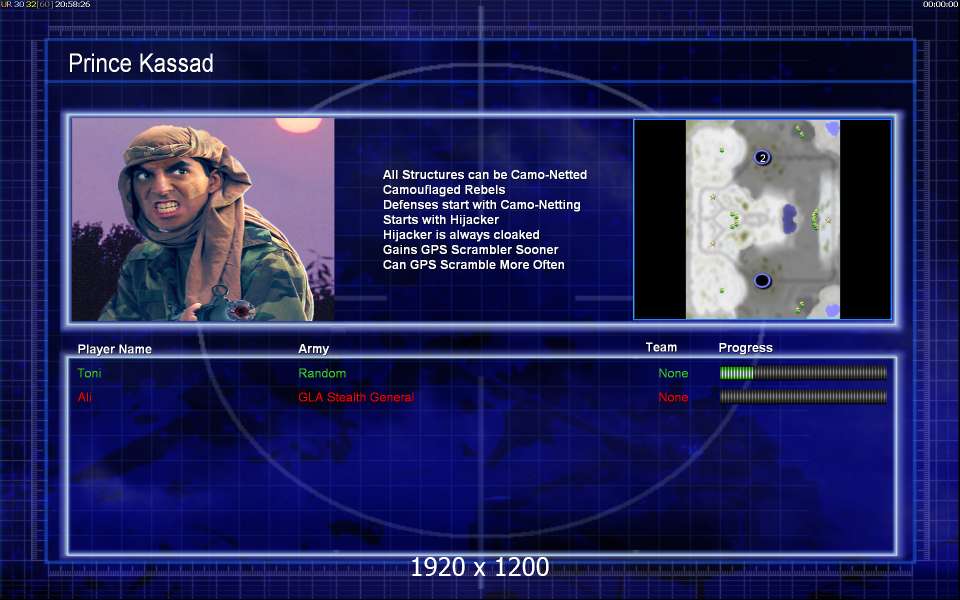The image size is (960, 600).
Task: Select the Army column header
Action: (x=313, y=348)
